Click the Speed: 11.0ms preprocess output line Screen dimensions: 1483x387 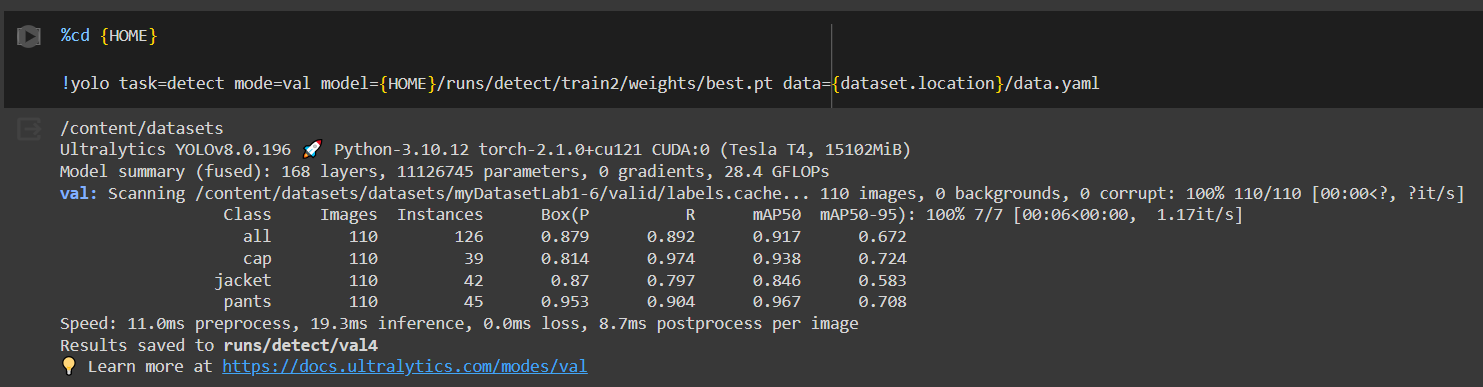pos(459,323)
